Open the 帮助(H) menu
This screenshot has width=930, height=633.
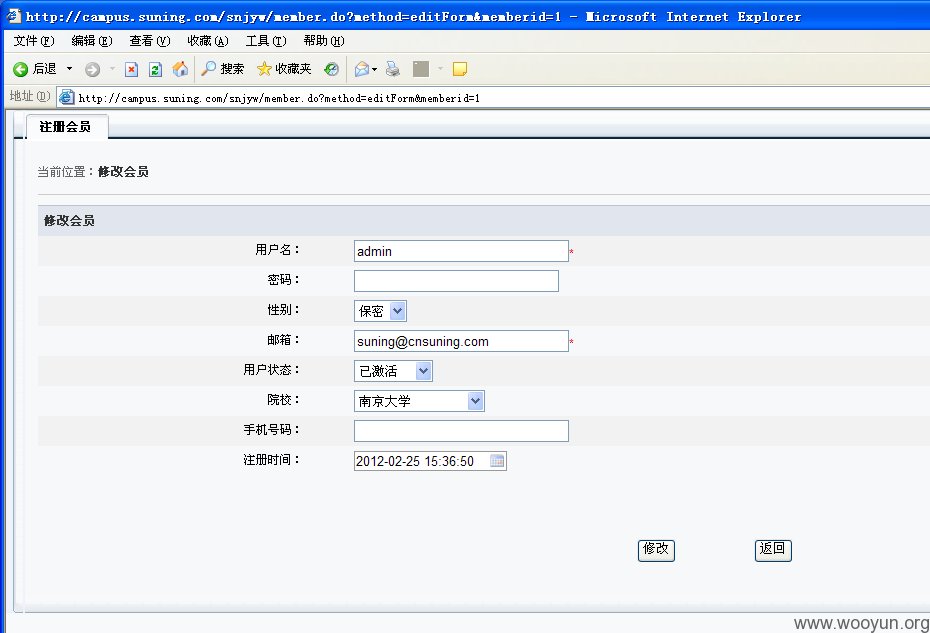point(324,40)
